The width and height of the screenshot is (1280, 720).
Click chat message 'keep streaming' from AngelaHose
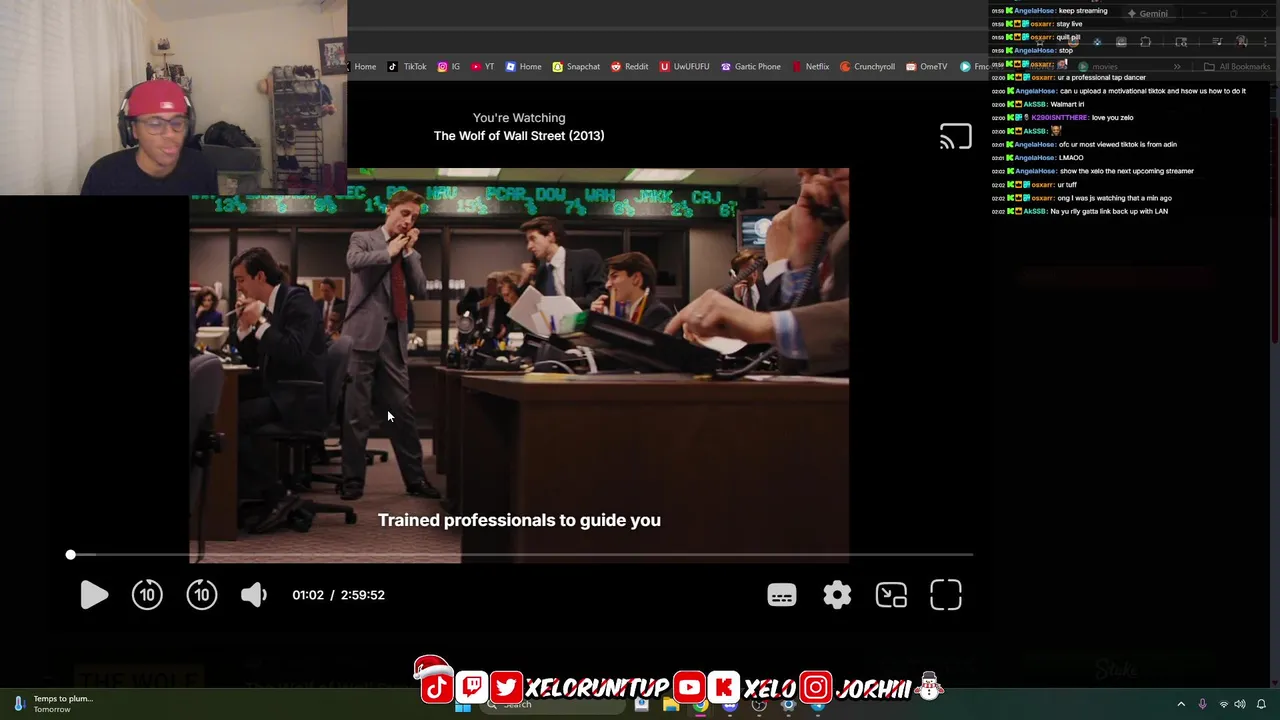coord(1082,10)
